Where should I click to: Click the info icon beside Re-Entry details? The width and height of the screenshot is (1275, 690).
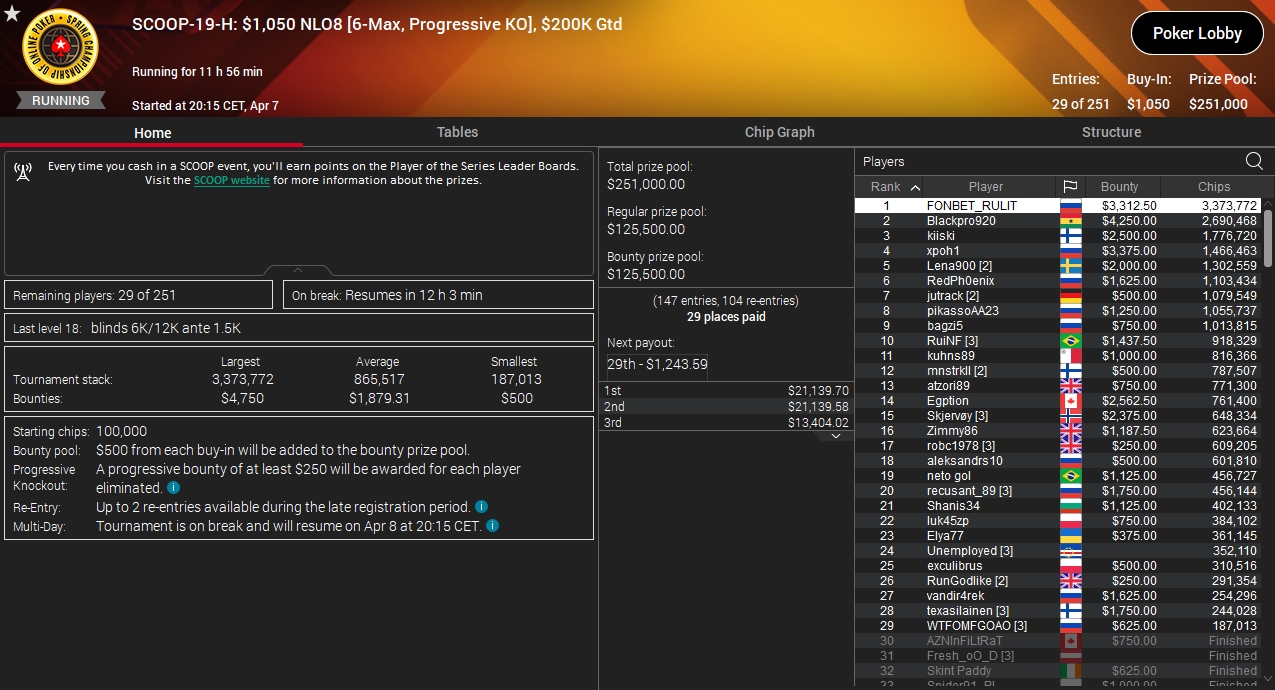coord(482,507)
